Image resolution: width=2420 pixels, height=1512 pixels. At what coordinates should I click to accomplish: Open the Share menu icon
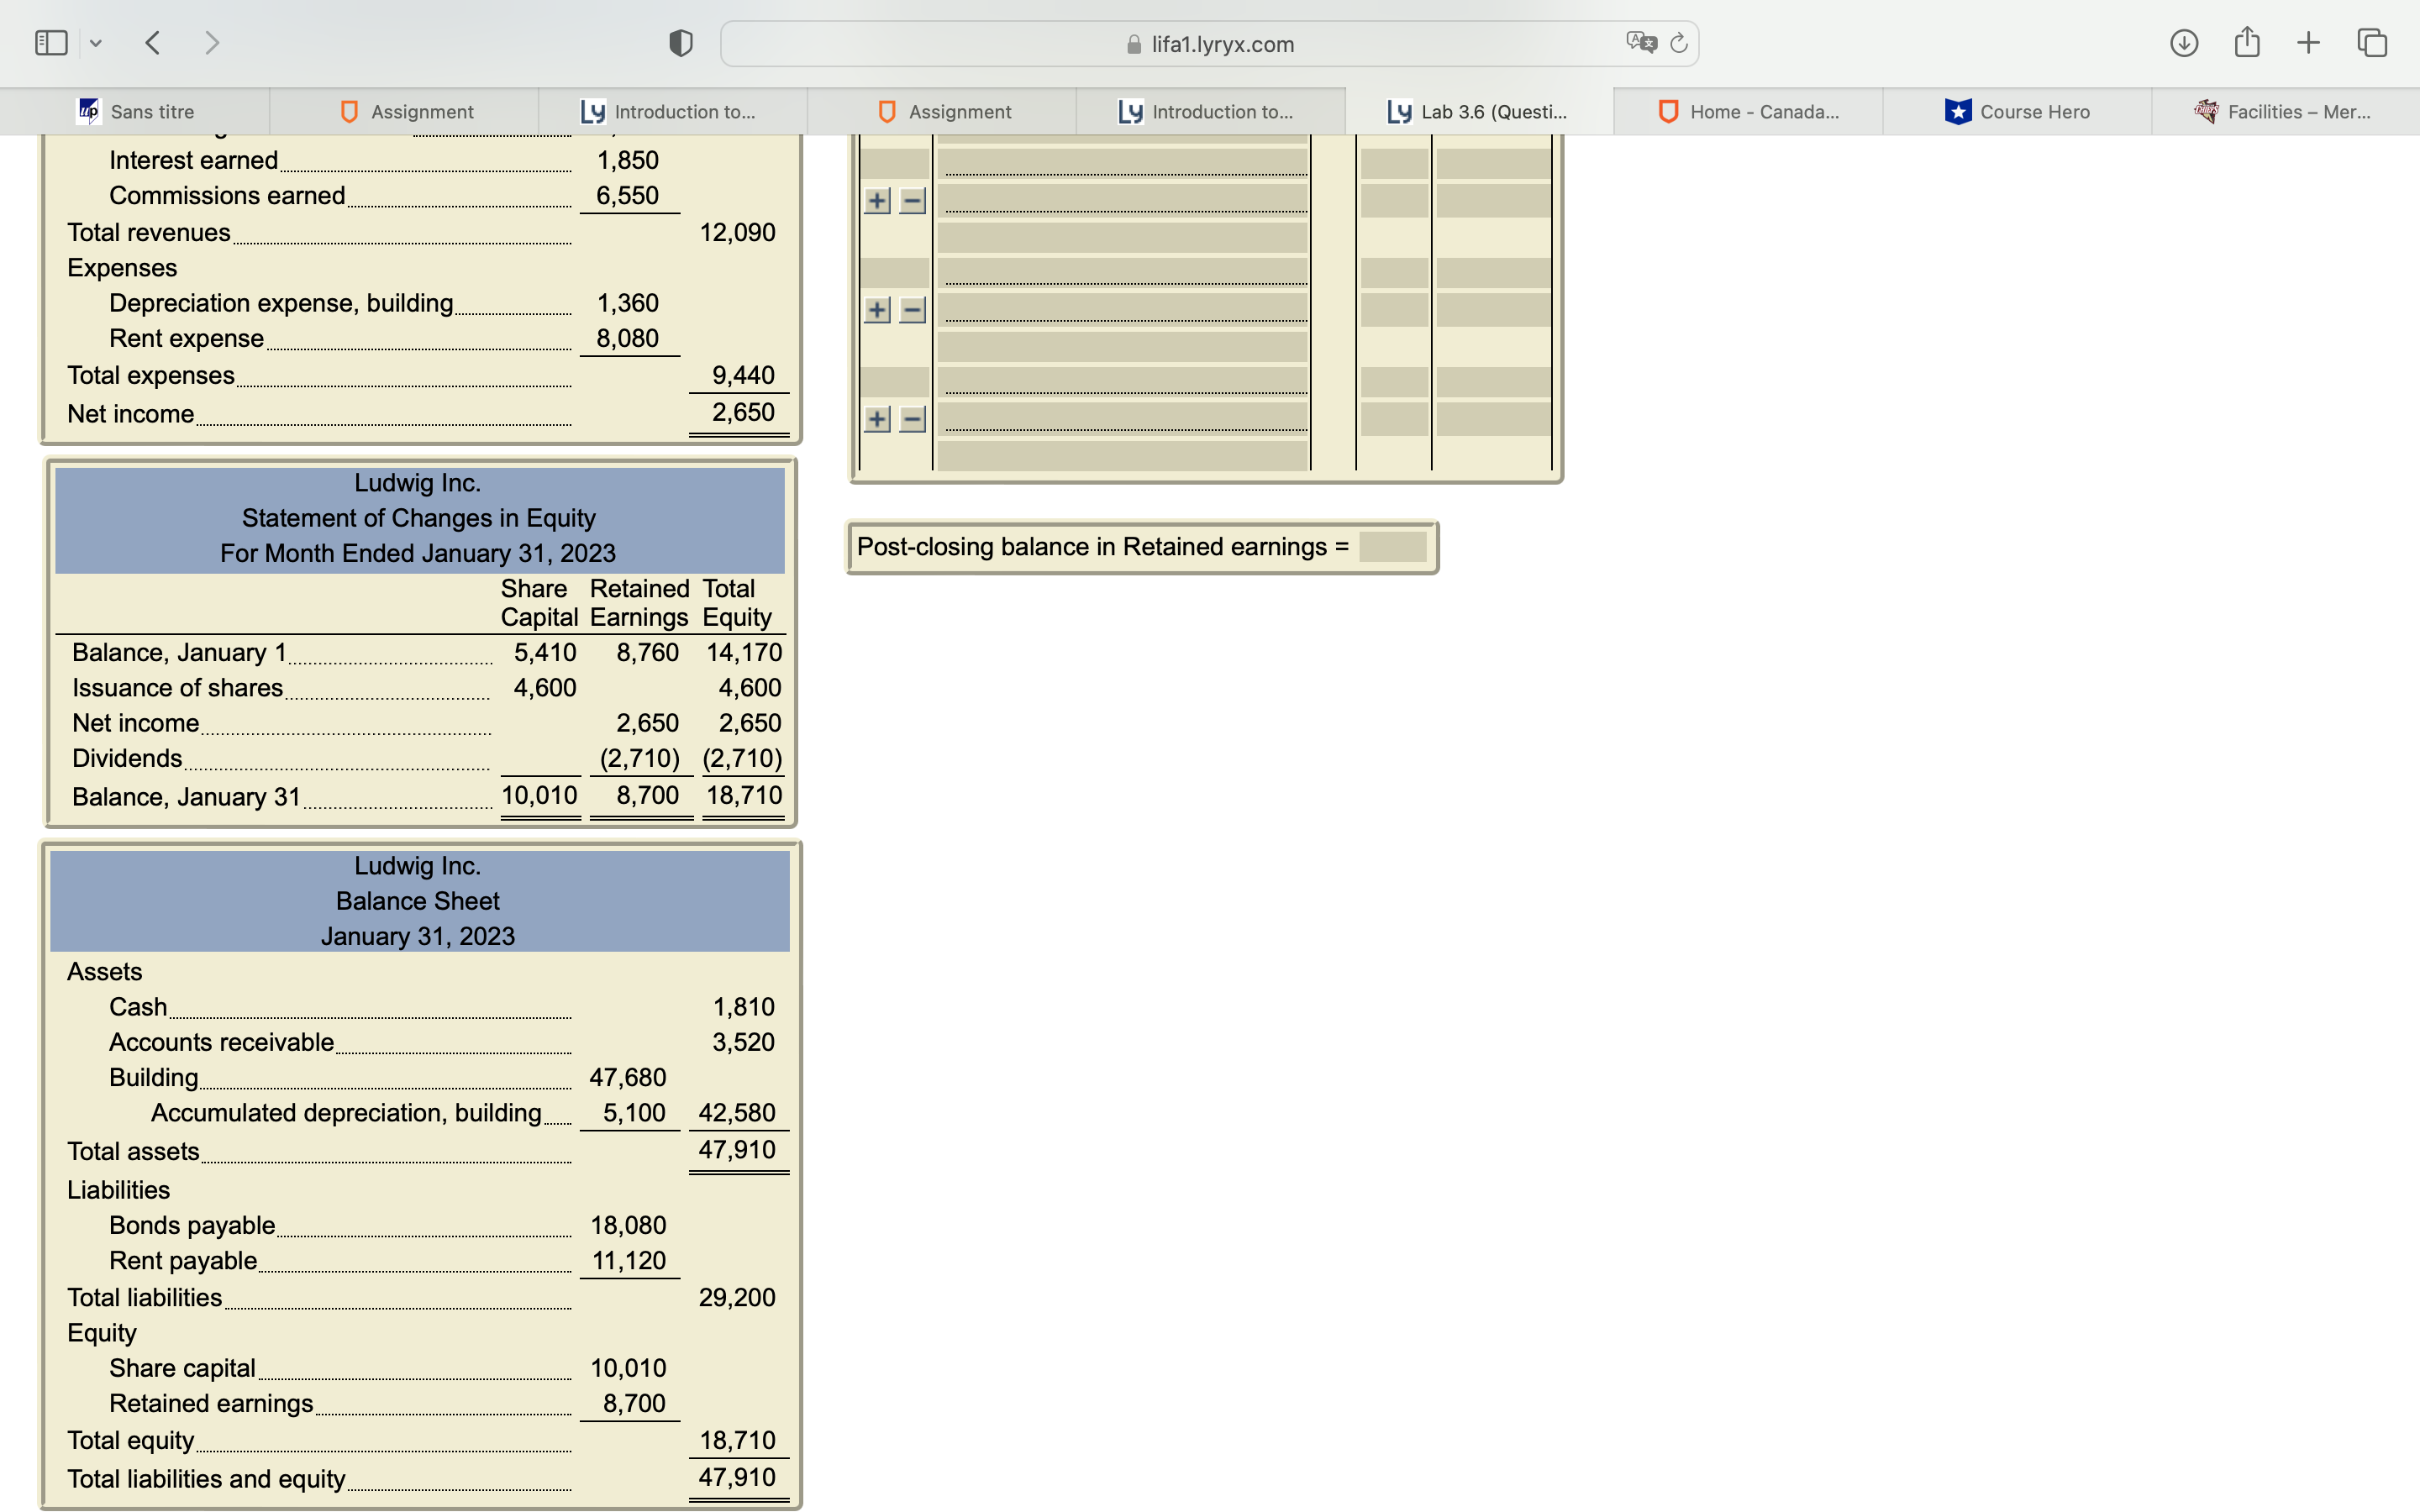[2247, 42]
